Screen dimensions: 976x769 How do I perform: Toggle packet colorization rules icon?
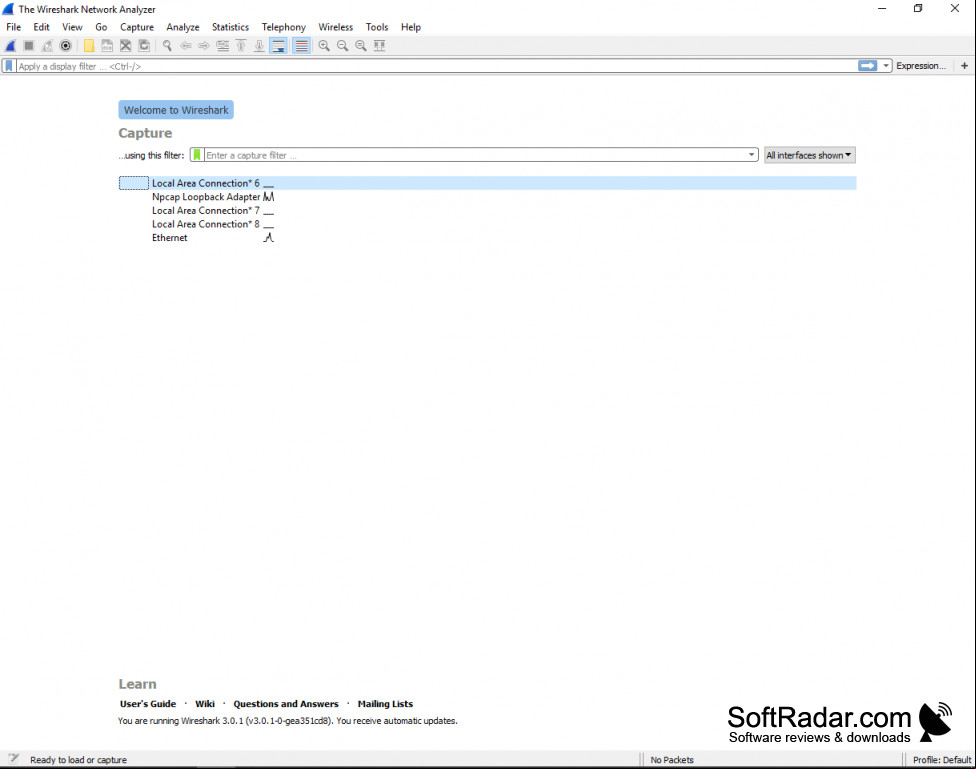(x=301, y=45)
